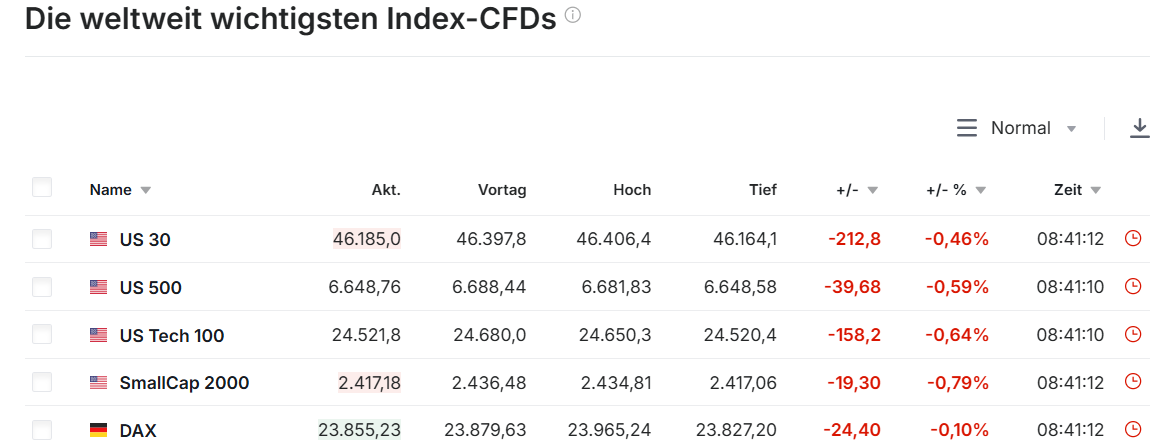Click the hamburger lines icon beside Normal

[966, 128]
